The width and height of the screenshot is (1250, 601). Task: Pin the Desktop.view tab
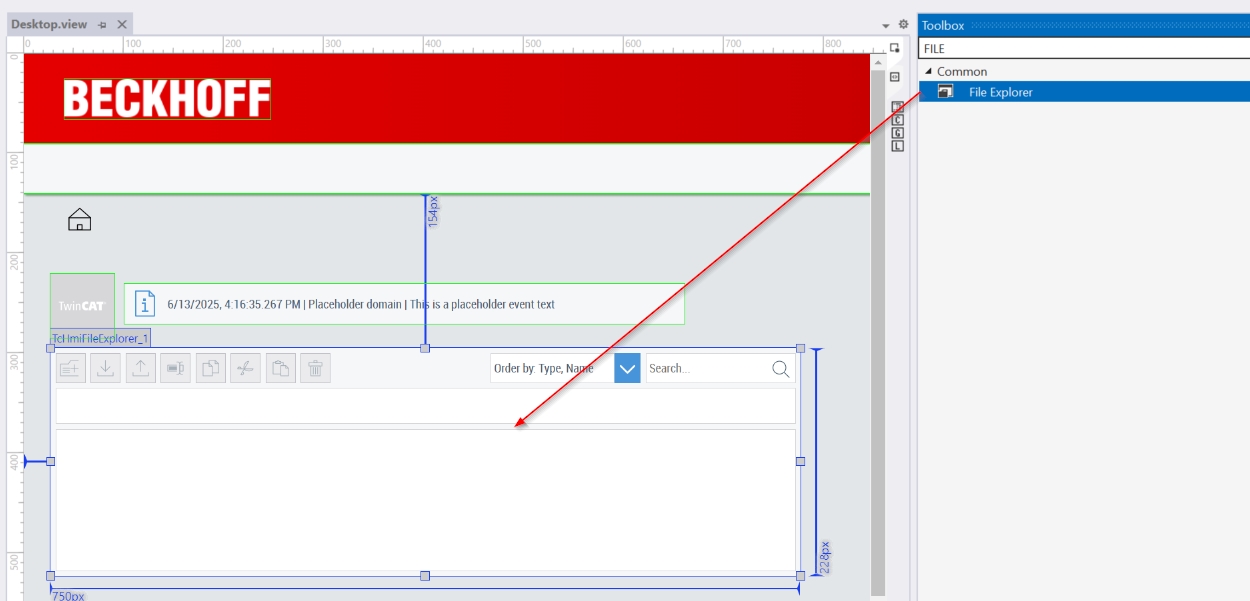(102, 24)
